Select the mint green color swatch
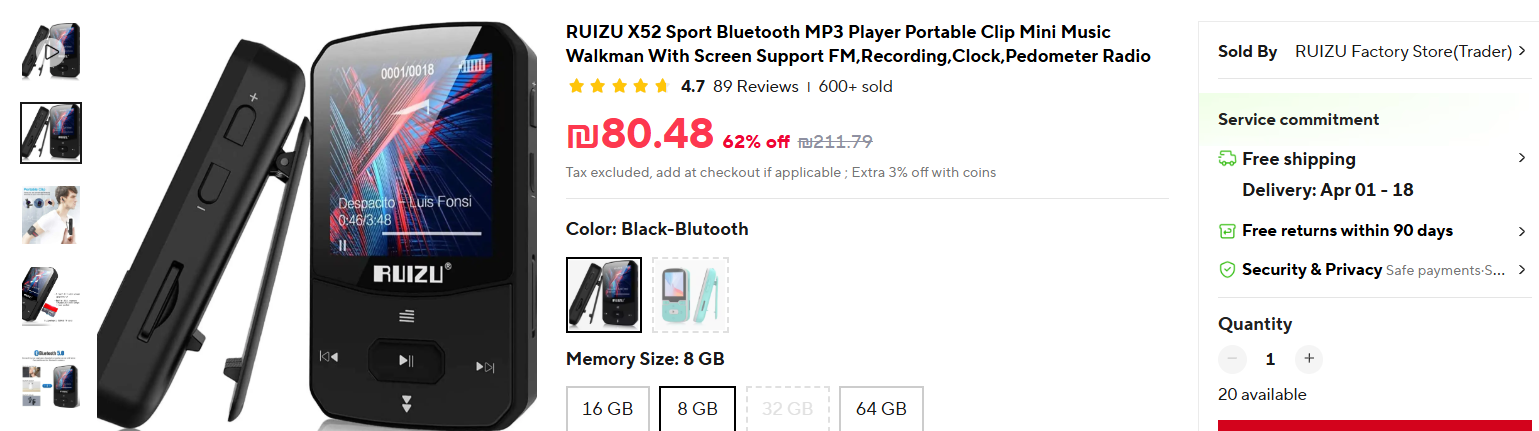1539x431 pixels. pos(690,295)
